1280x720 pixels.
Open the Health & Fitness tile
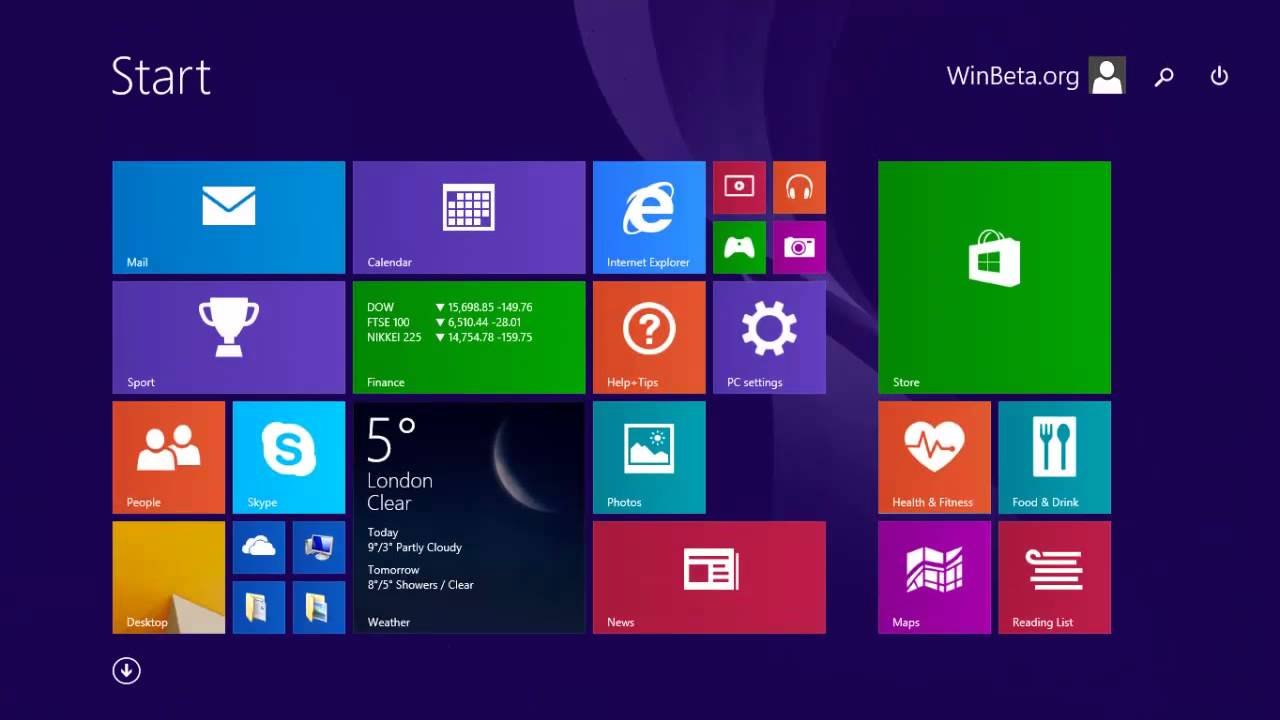click(x=934, y=457)
